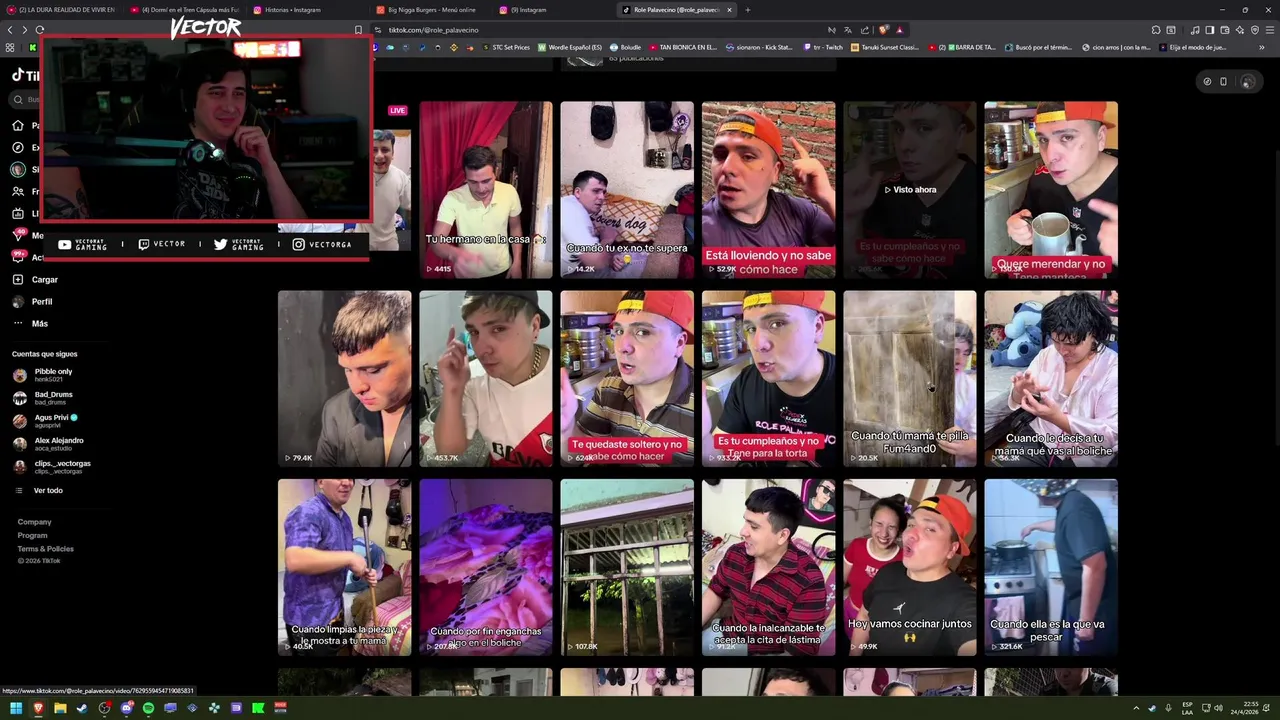Open Steam from the taskbar
This screenshot has width=1280, height=720.
point(82,708)
